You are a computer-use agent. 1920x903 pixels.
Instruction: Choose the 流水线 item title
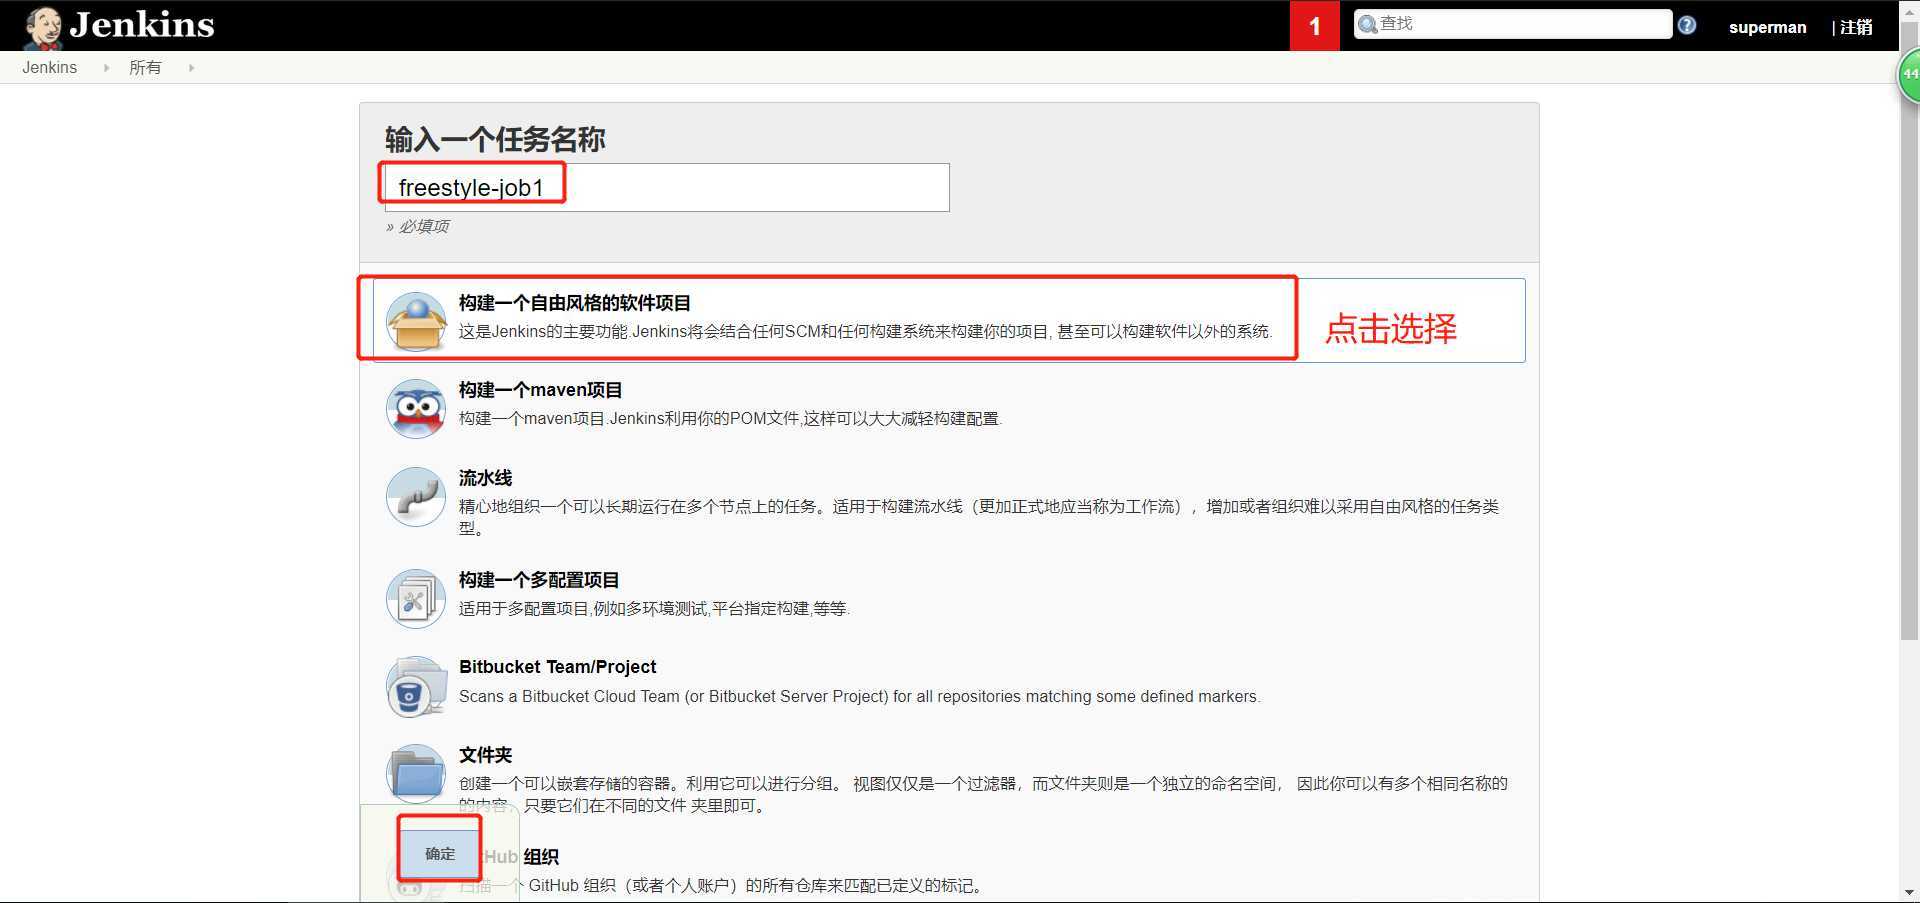485,478
